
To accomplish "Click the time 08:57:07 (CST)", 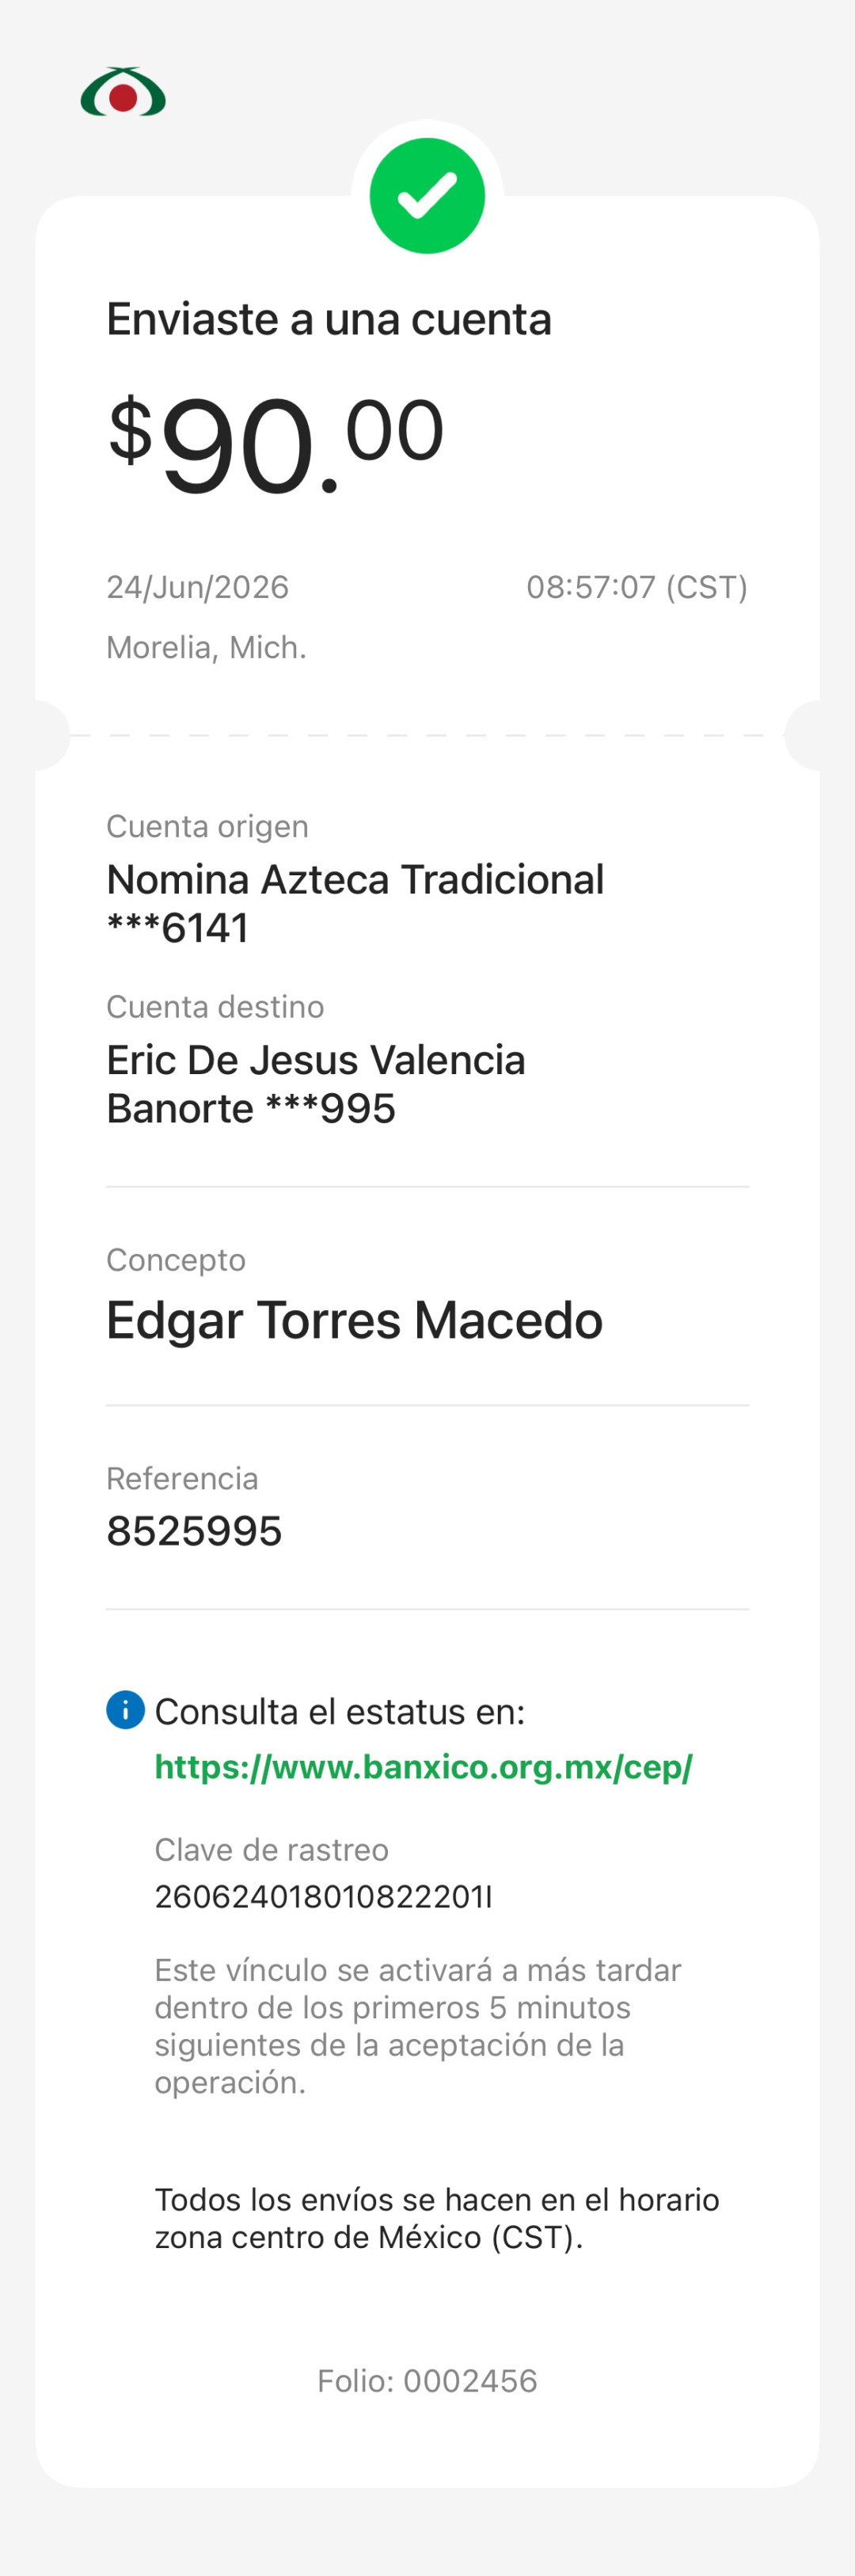I will (x=637, y=587).
